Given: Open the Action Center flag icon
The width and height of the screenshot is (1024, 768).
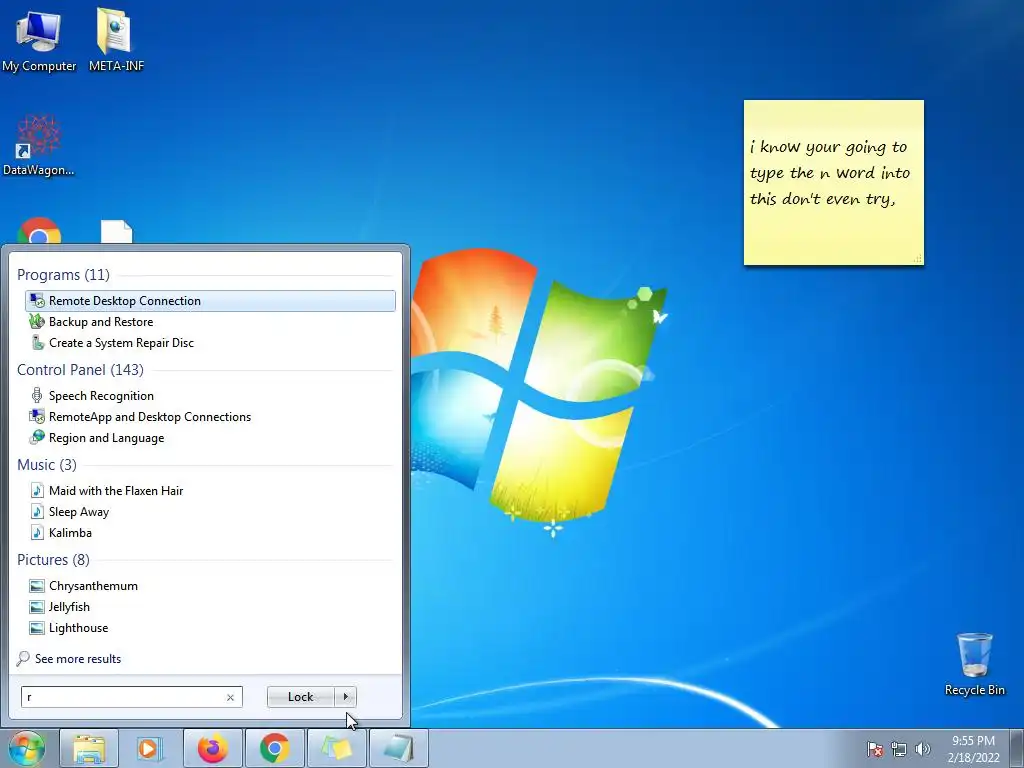Looking at the screenshot, I should pos(874,749).
